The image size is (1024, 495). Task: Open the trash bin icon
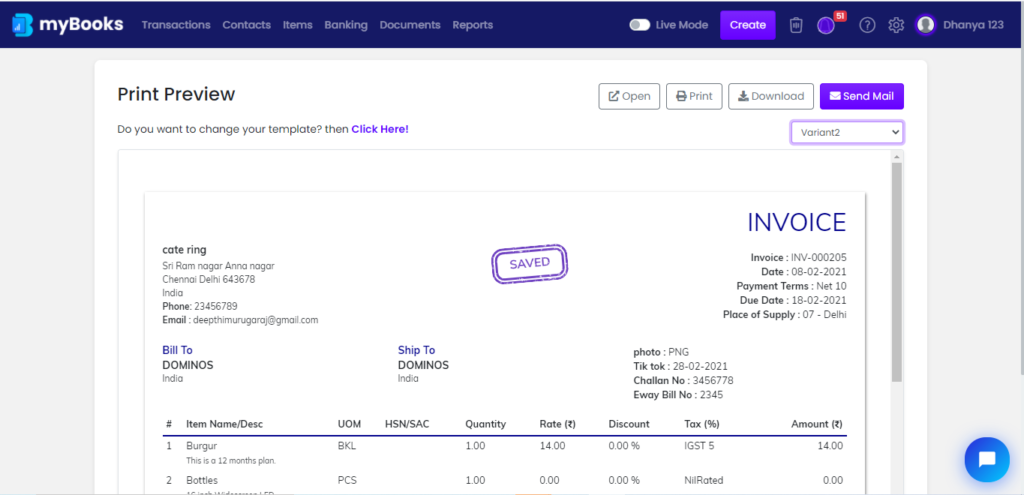pyautogui.click(x=795, y=25)
